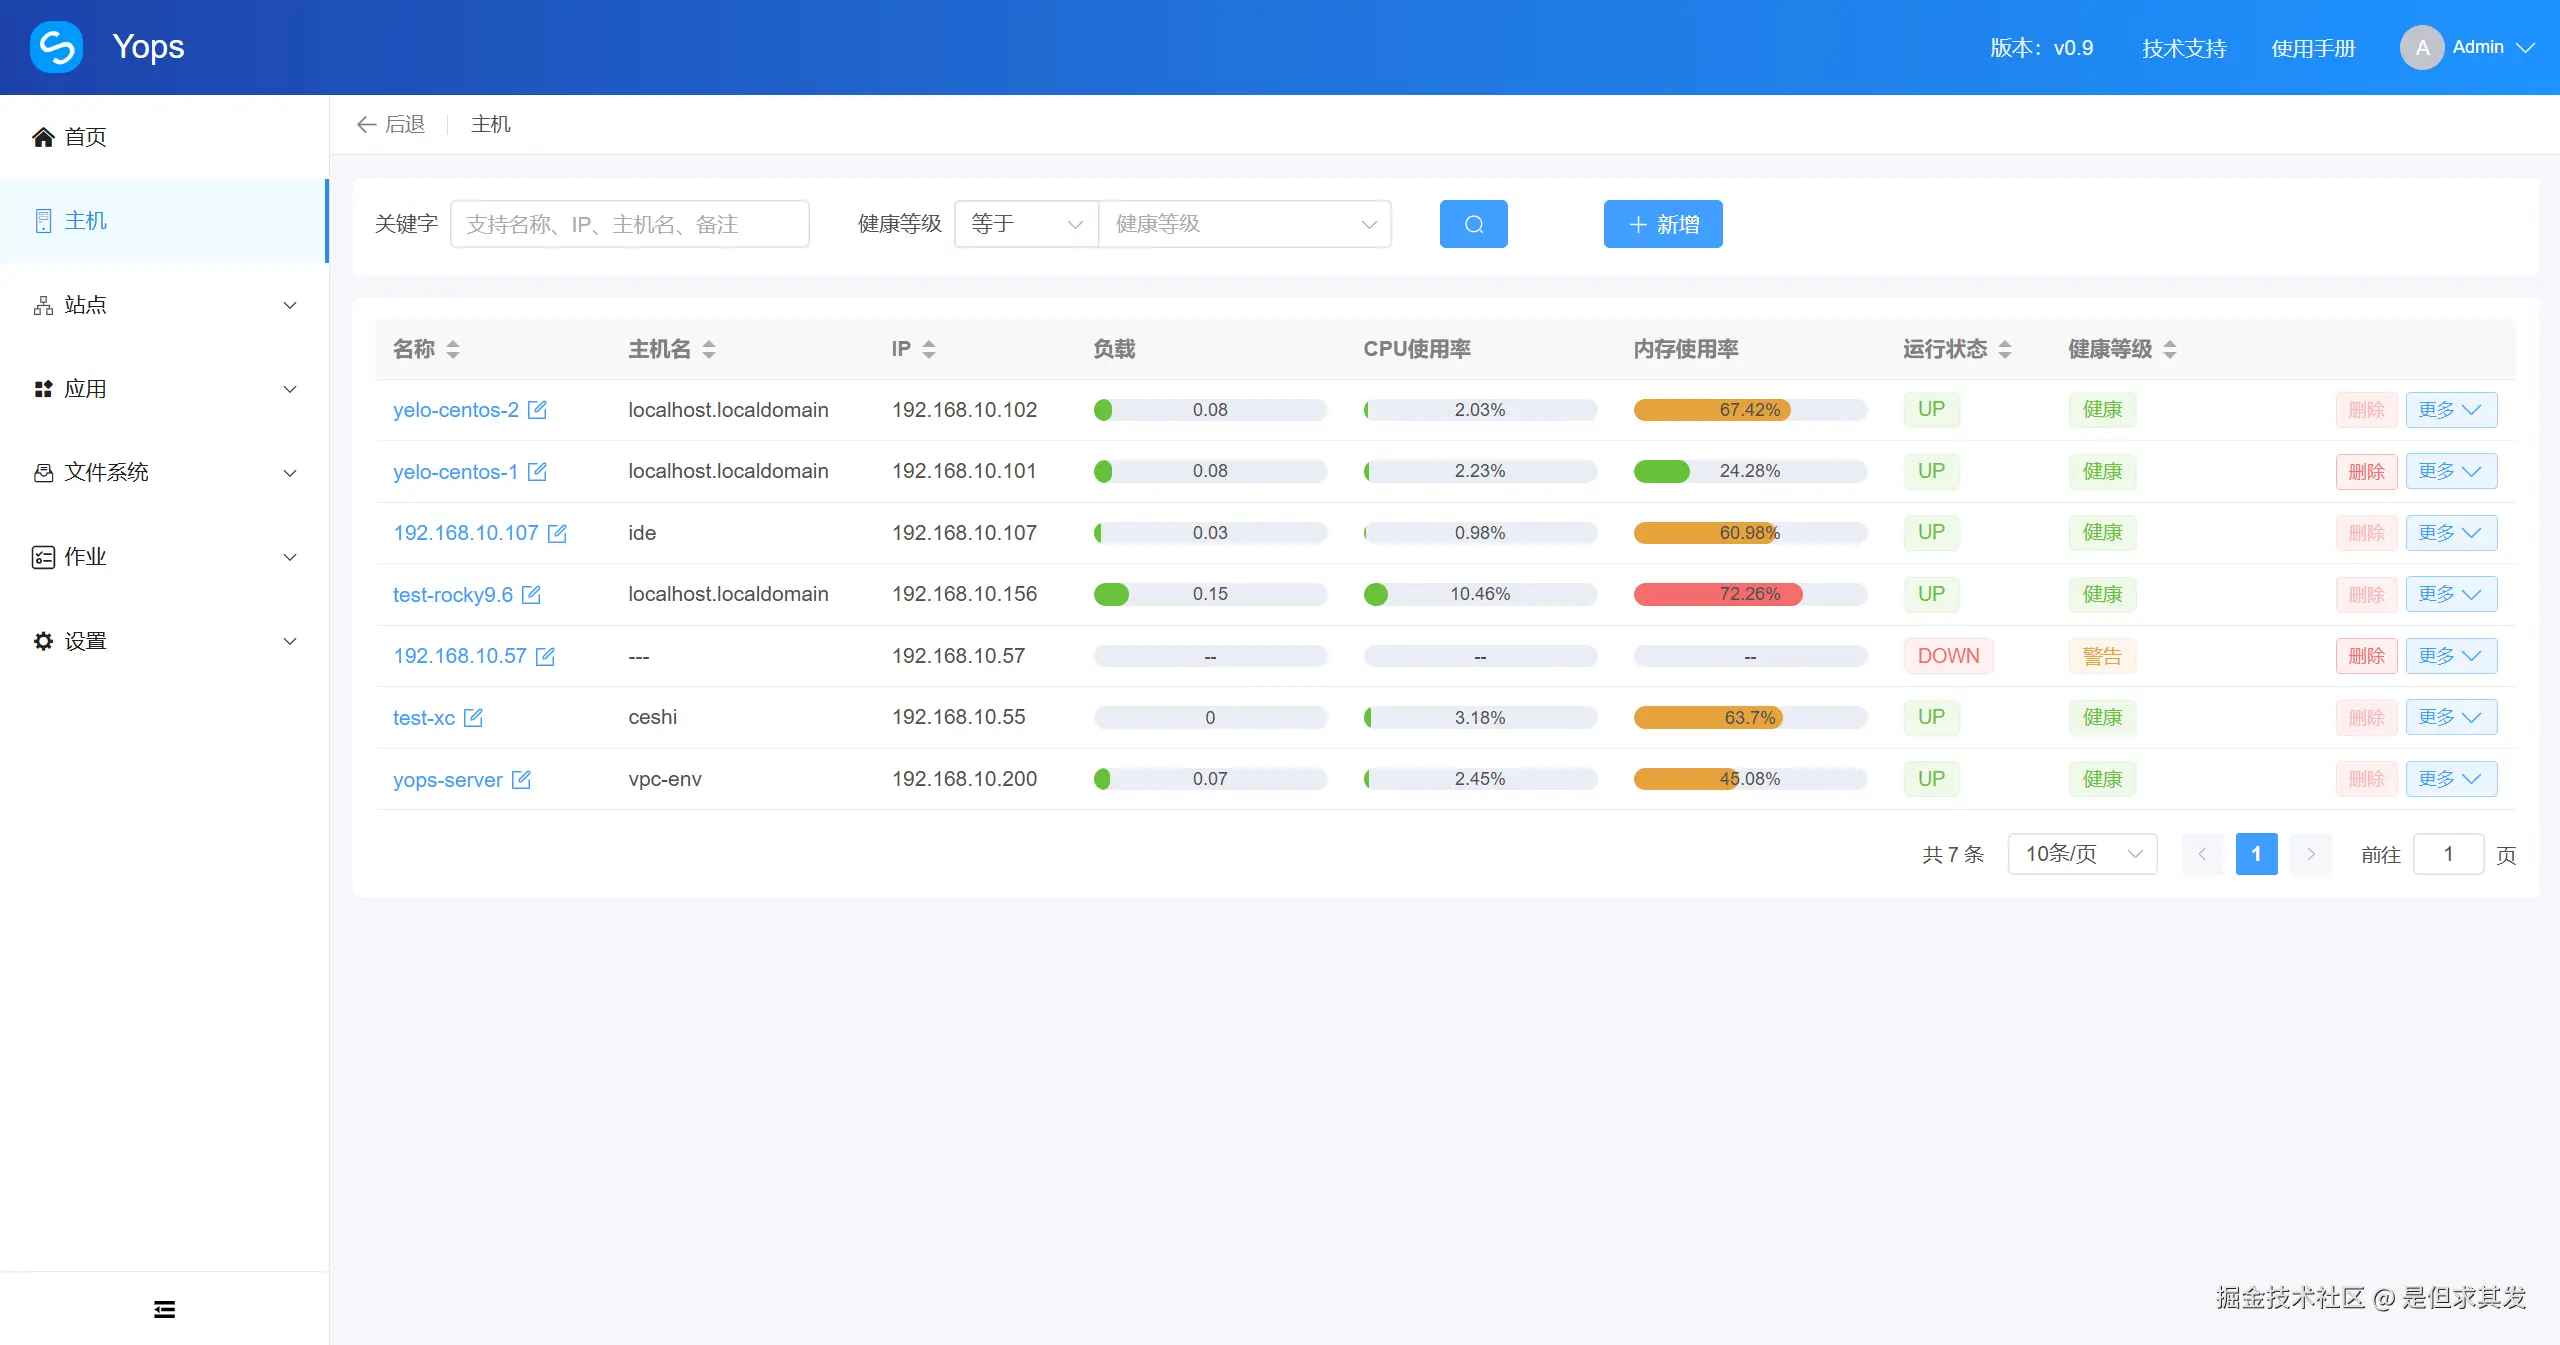Click the 作业 jobs icon
The height and width of the screenshot is (1345, 2560).
(42, 556)
